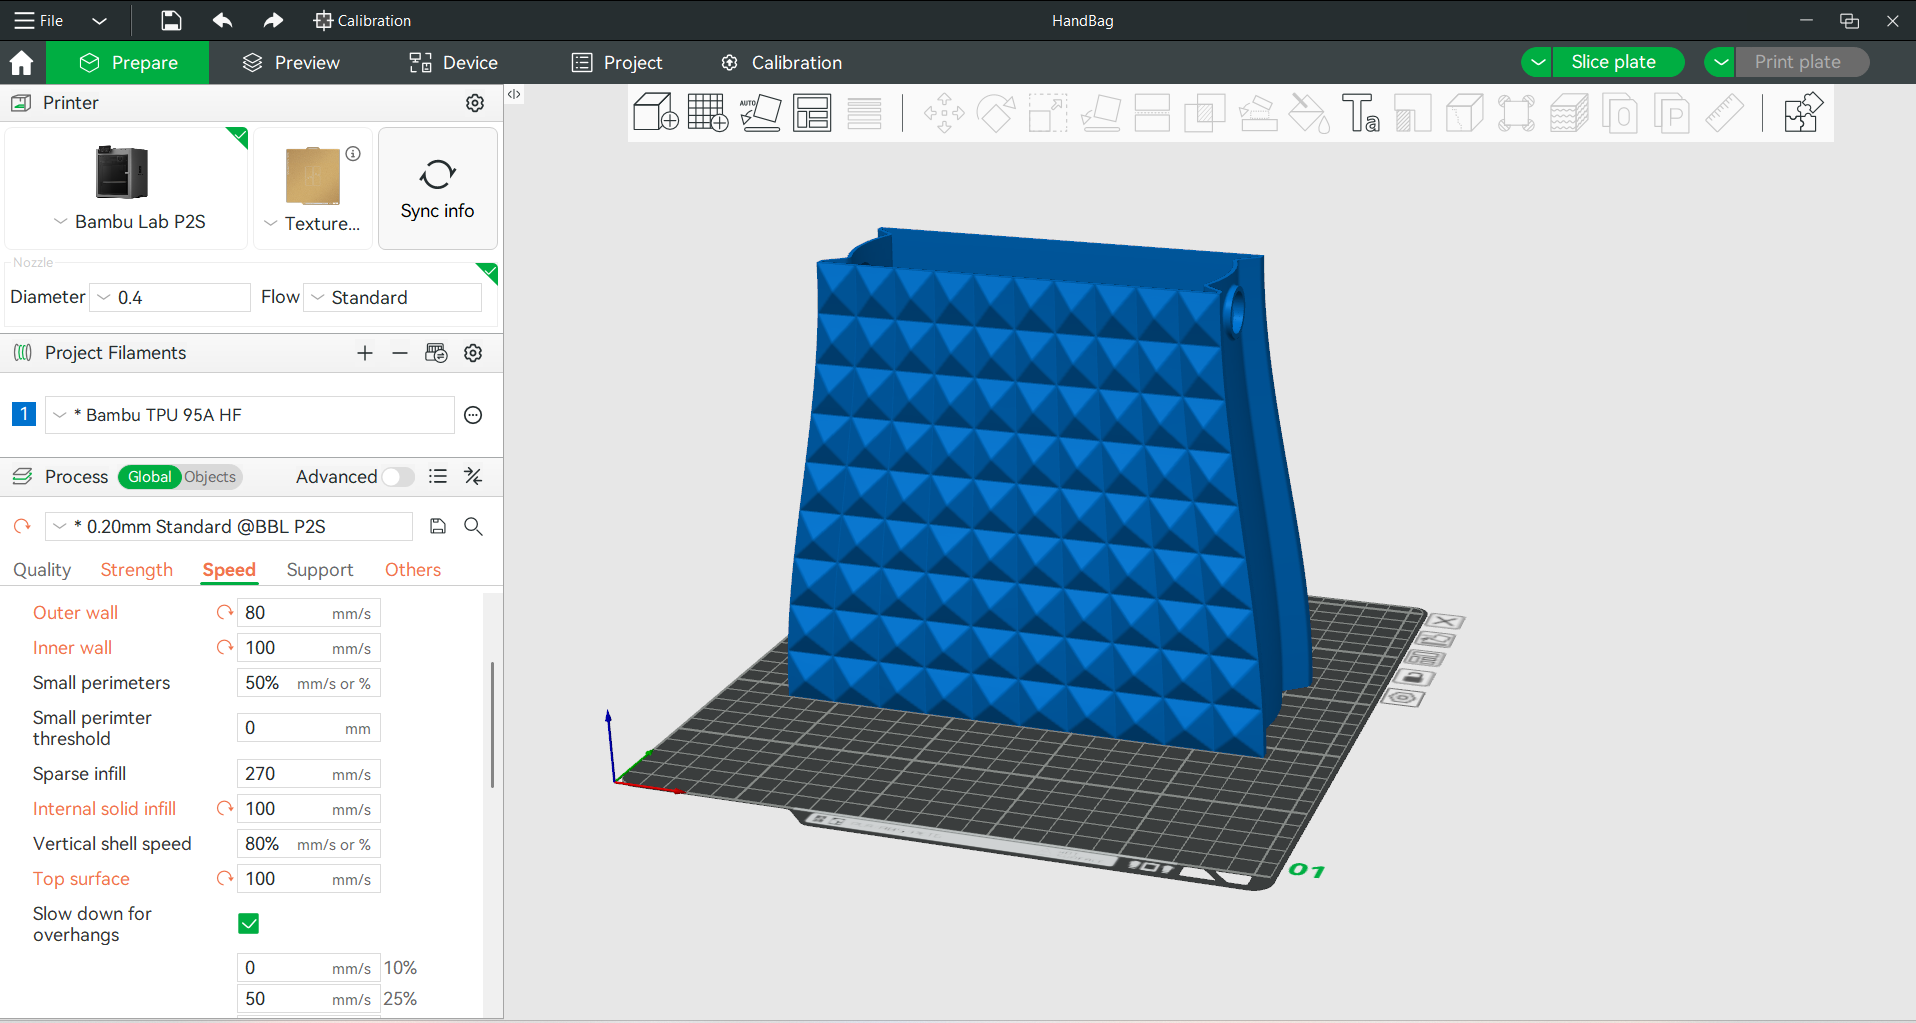Select the Text shape tool
This screenshot has width=1916, height=1023.
tap(1360, 113)
